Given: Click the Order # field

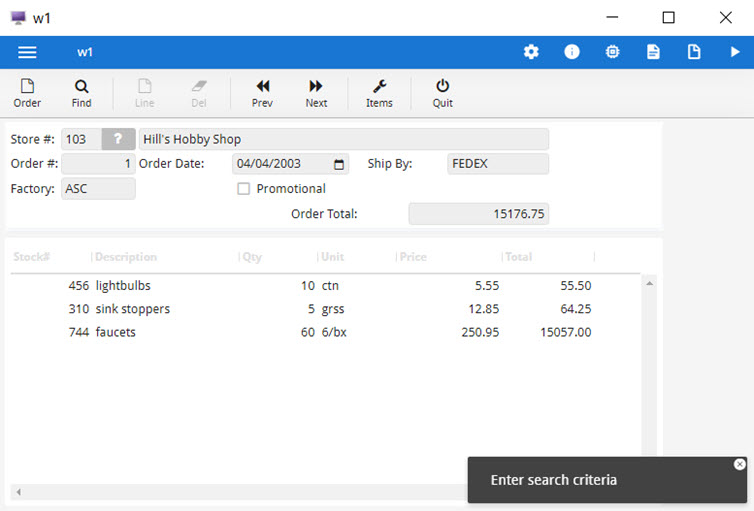Looking at the screenshot, I should pyautogui.click(x=98, y=164).
